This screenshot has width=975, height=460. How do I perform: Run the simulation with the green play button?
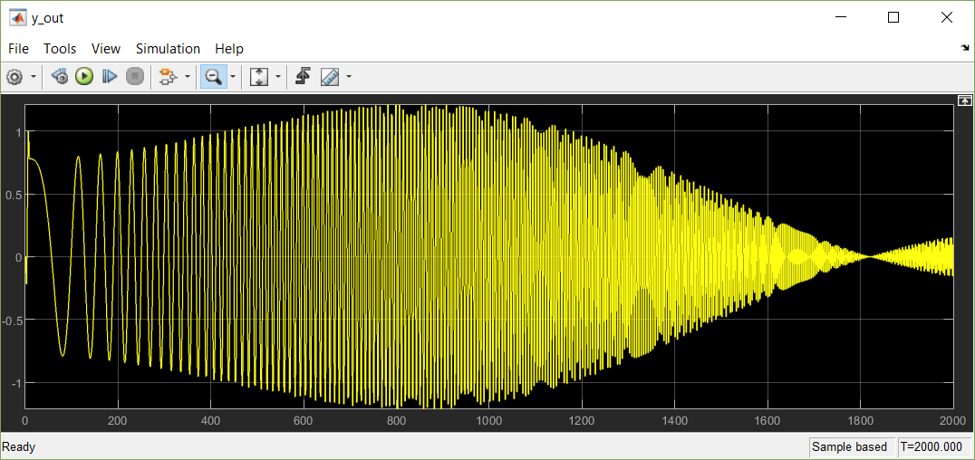coord(84,77)
